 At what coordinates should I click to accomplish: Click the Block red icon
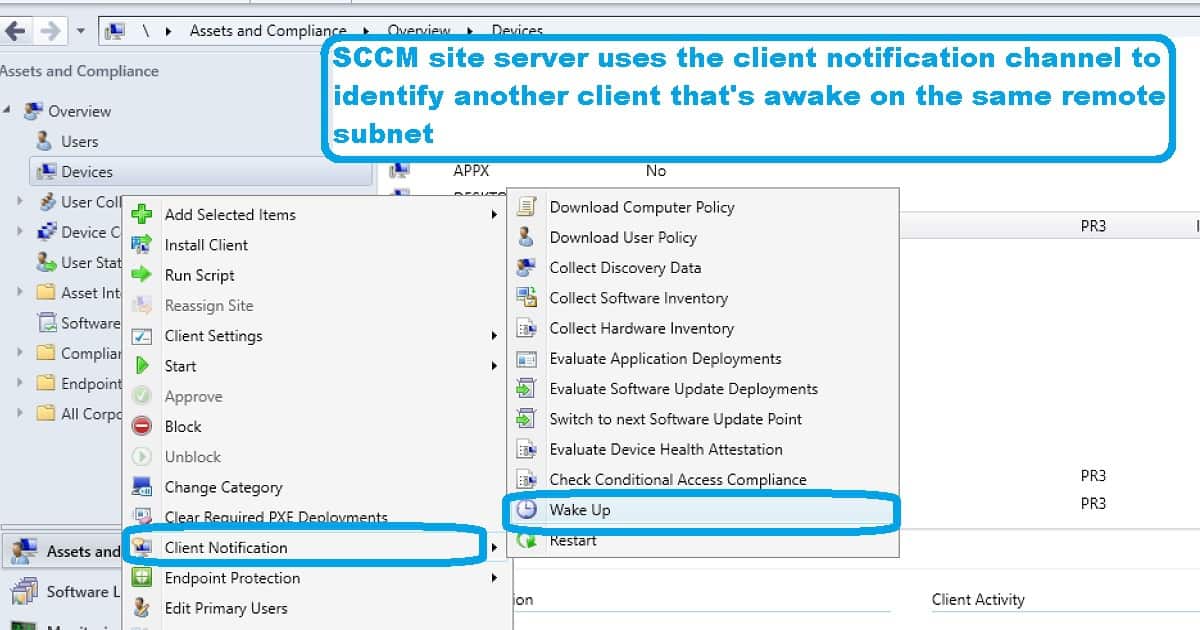point(143,427)
